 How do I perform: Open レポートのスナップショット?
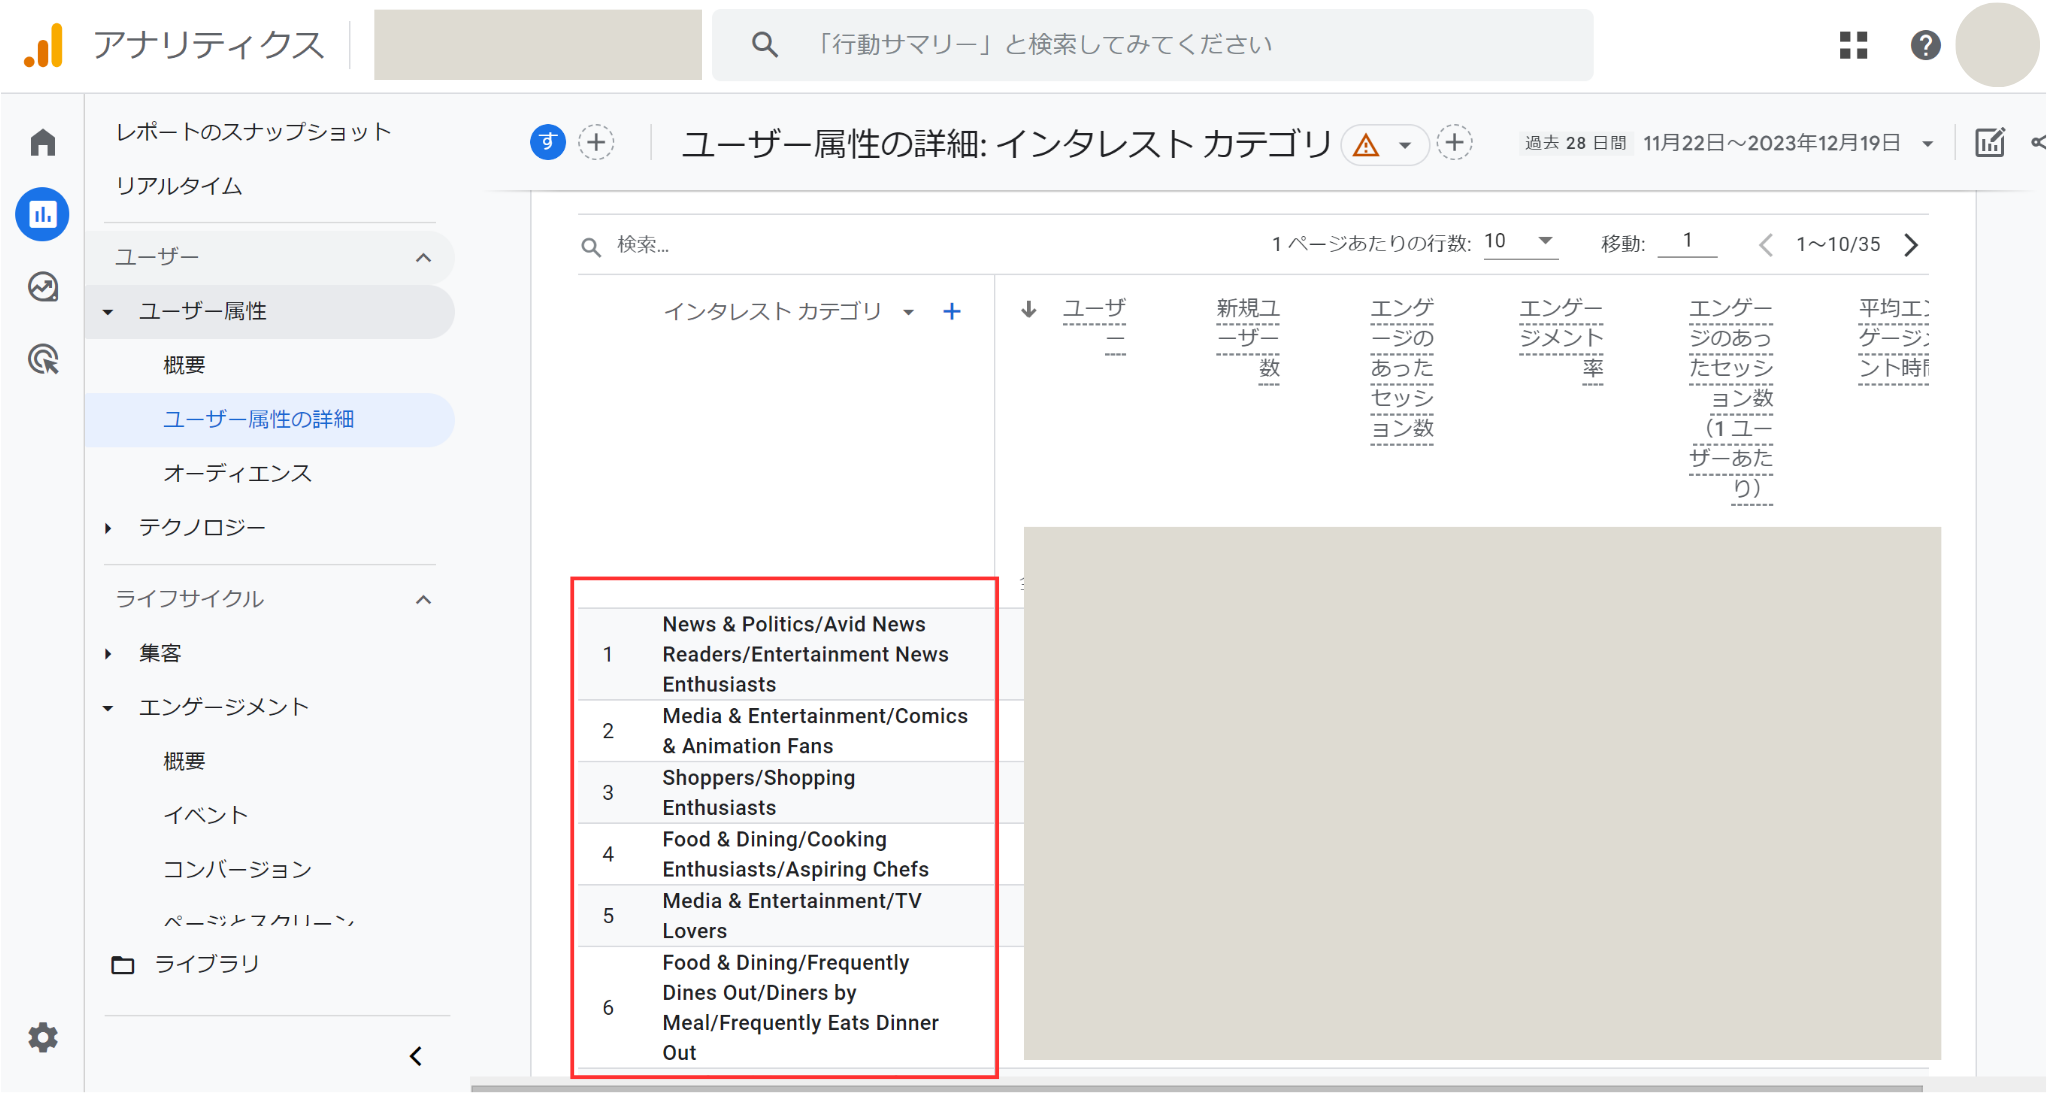253,132
